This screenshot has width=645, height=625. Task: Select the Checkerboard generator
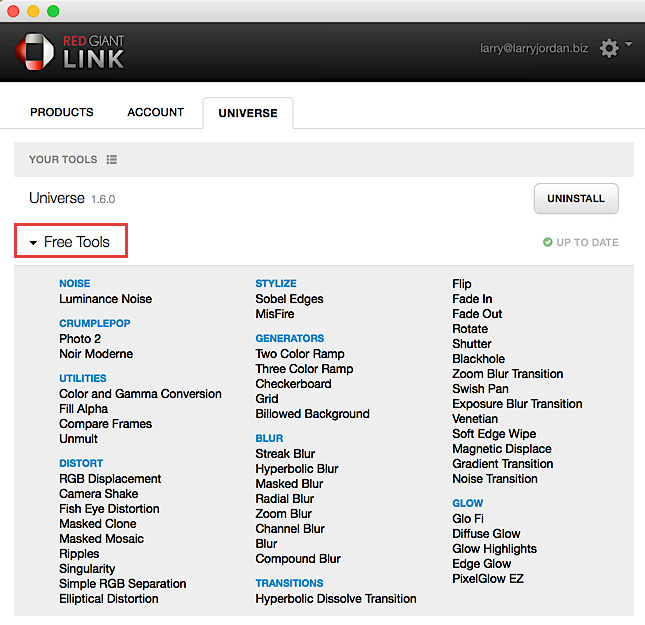[x=293, y=383]
